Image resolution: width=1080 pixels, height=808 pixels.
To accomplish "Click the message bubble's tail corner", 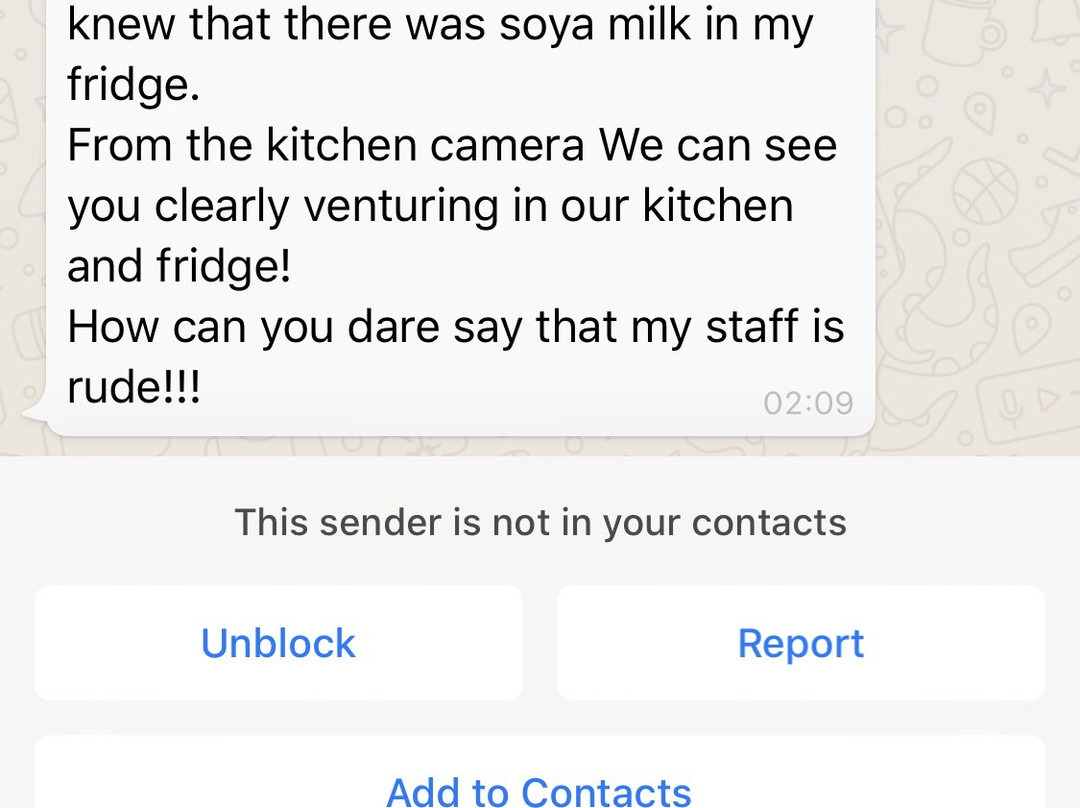I will (35, 412).
